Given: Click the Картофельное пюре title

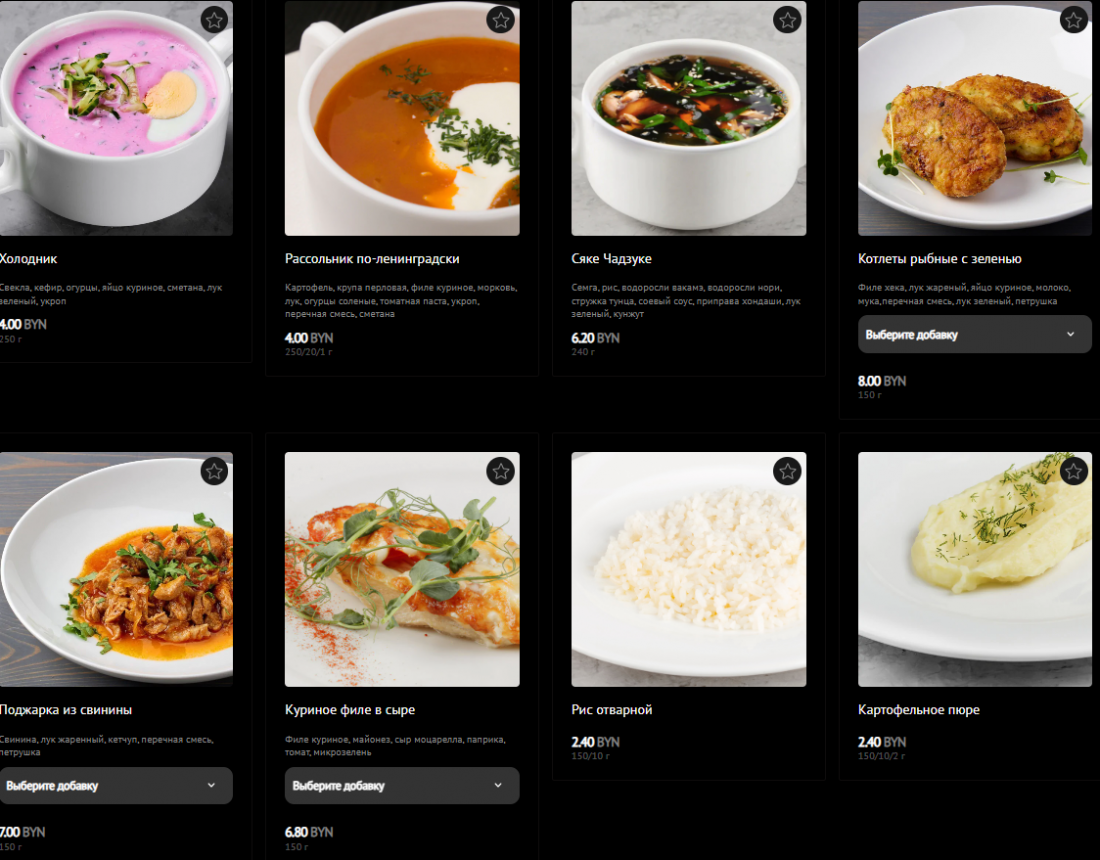Looking at the screenshot, I should coord(918,710).
